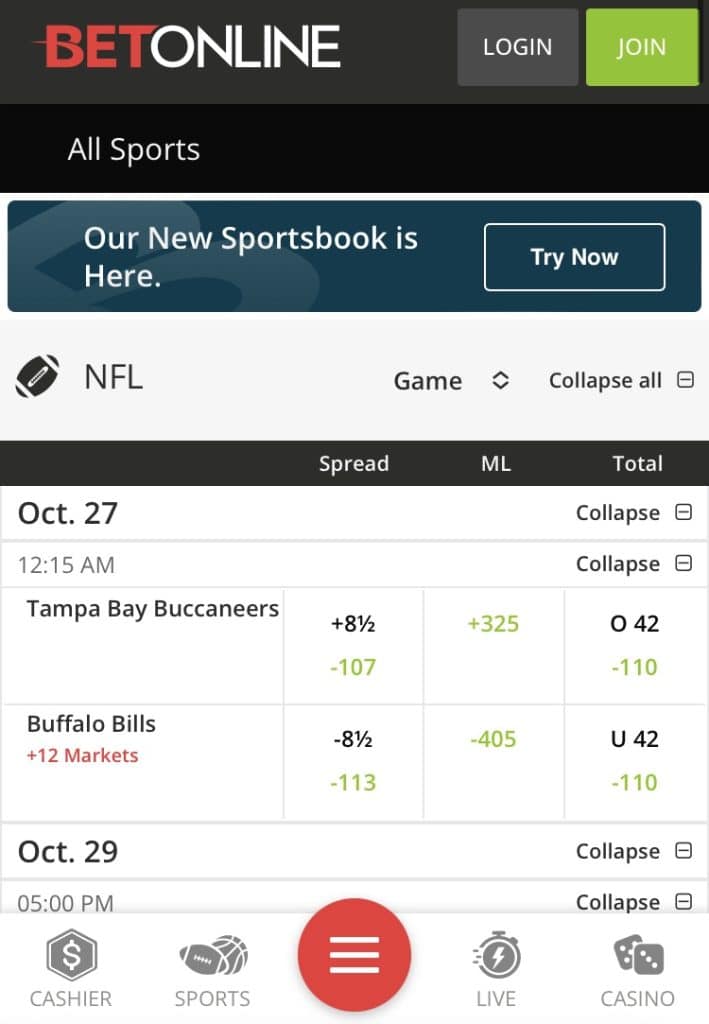Collapse the 12:15 AM games group
Screen dimensions: 709x1024
click(x=683, y=564)
